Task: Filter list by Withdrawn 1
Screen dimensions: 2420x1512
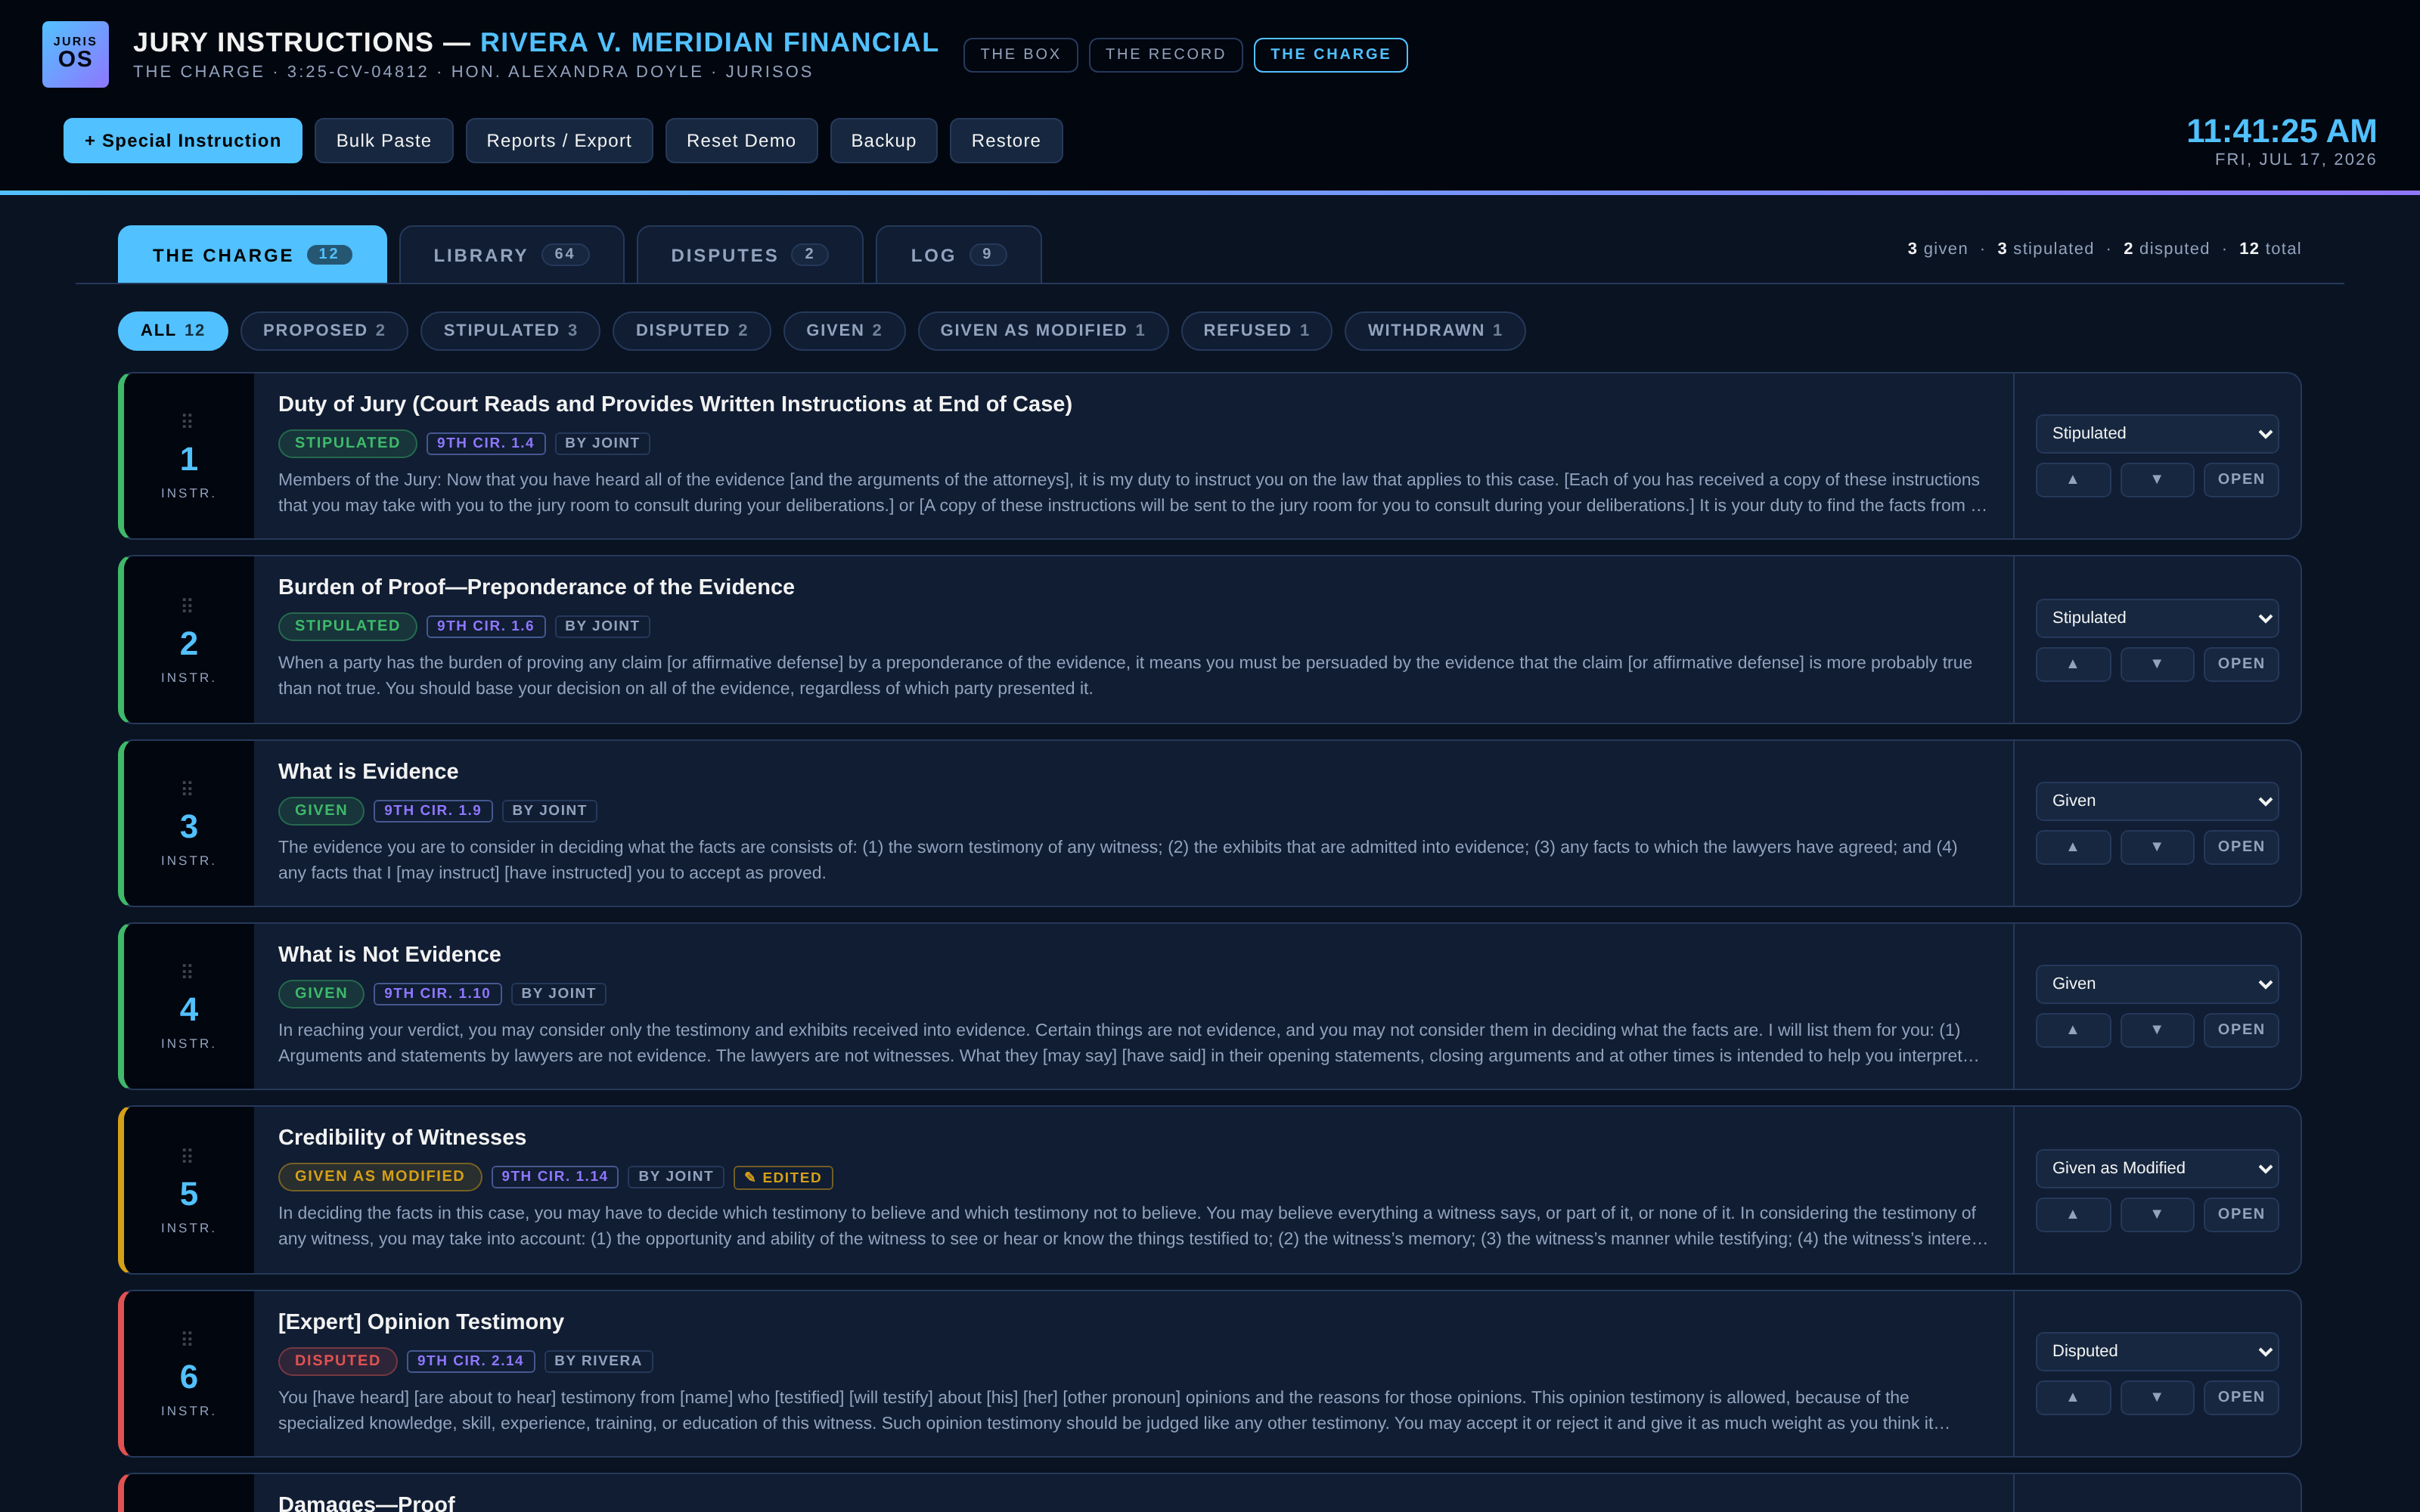Action: click(1435, 331)
